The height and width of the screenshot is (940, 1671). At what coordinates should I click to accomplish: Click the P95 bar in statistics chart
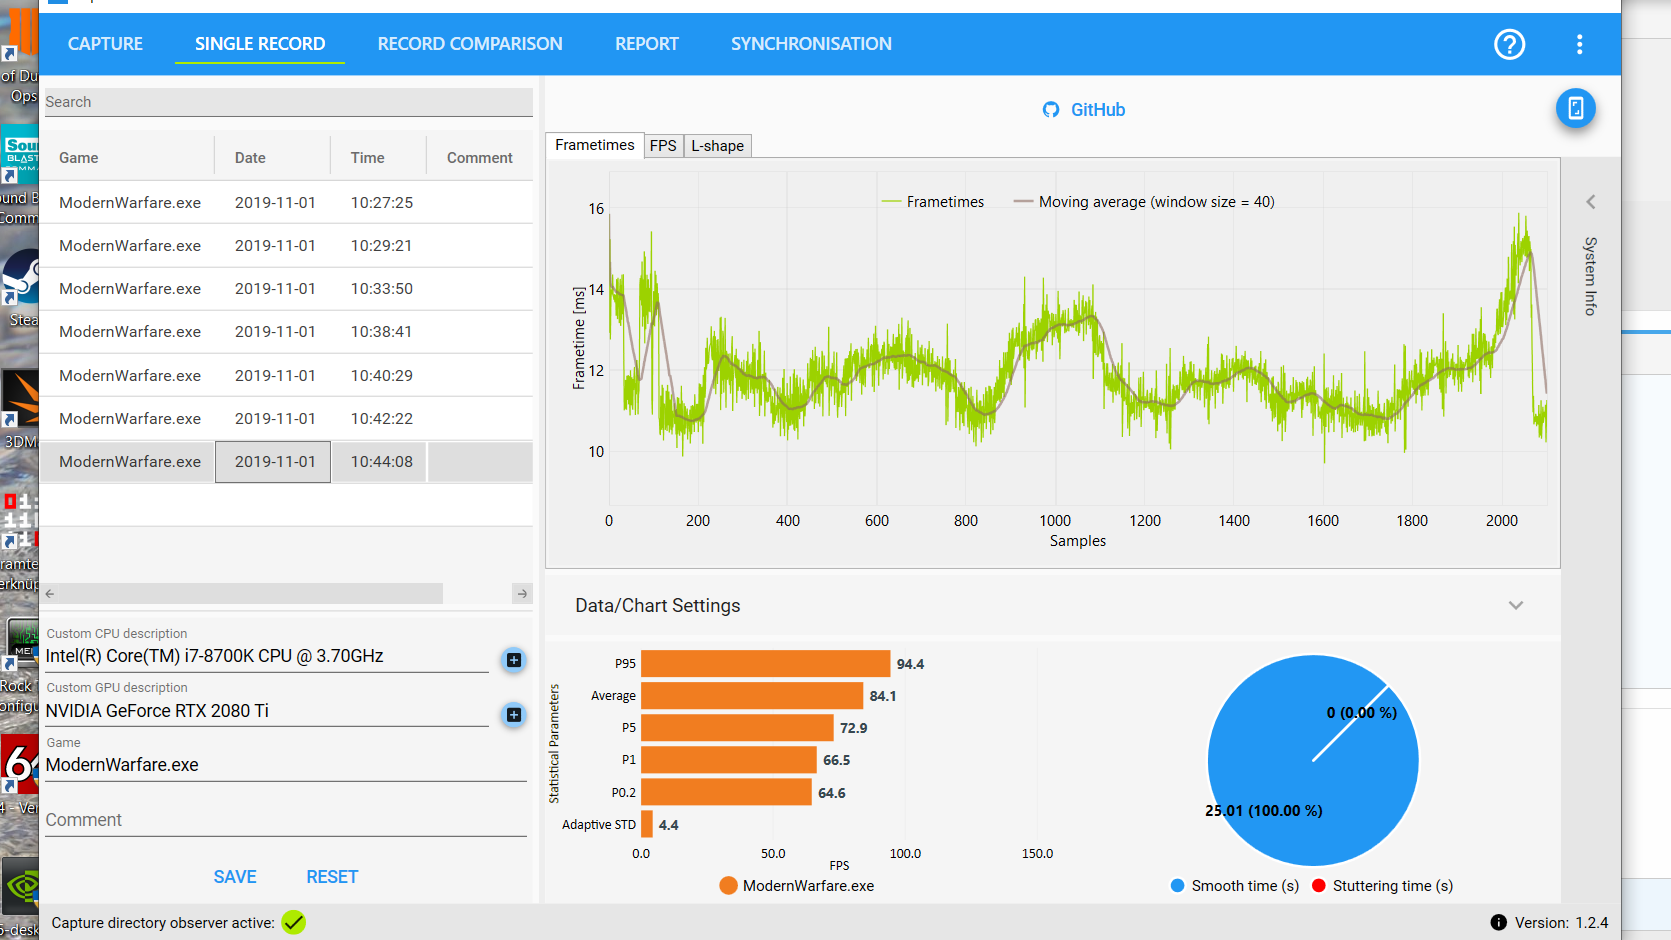point(765,664)
